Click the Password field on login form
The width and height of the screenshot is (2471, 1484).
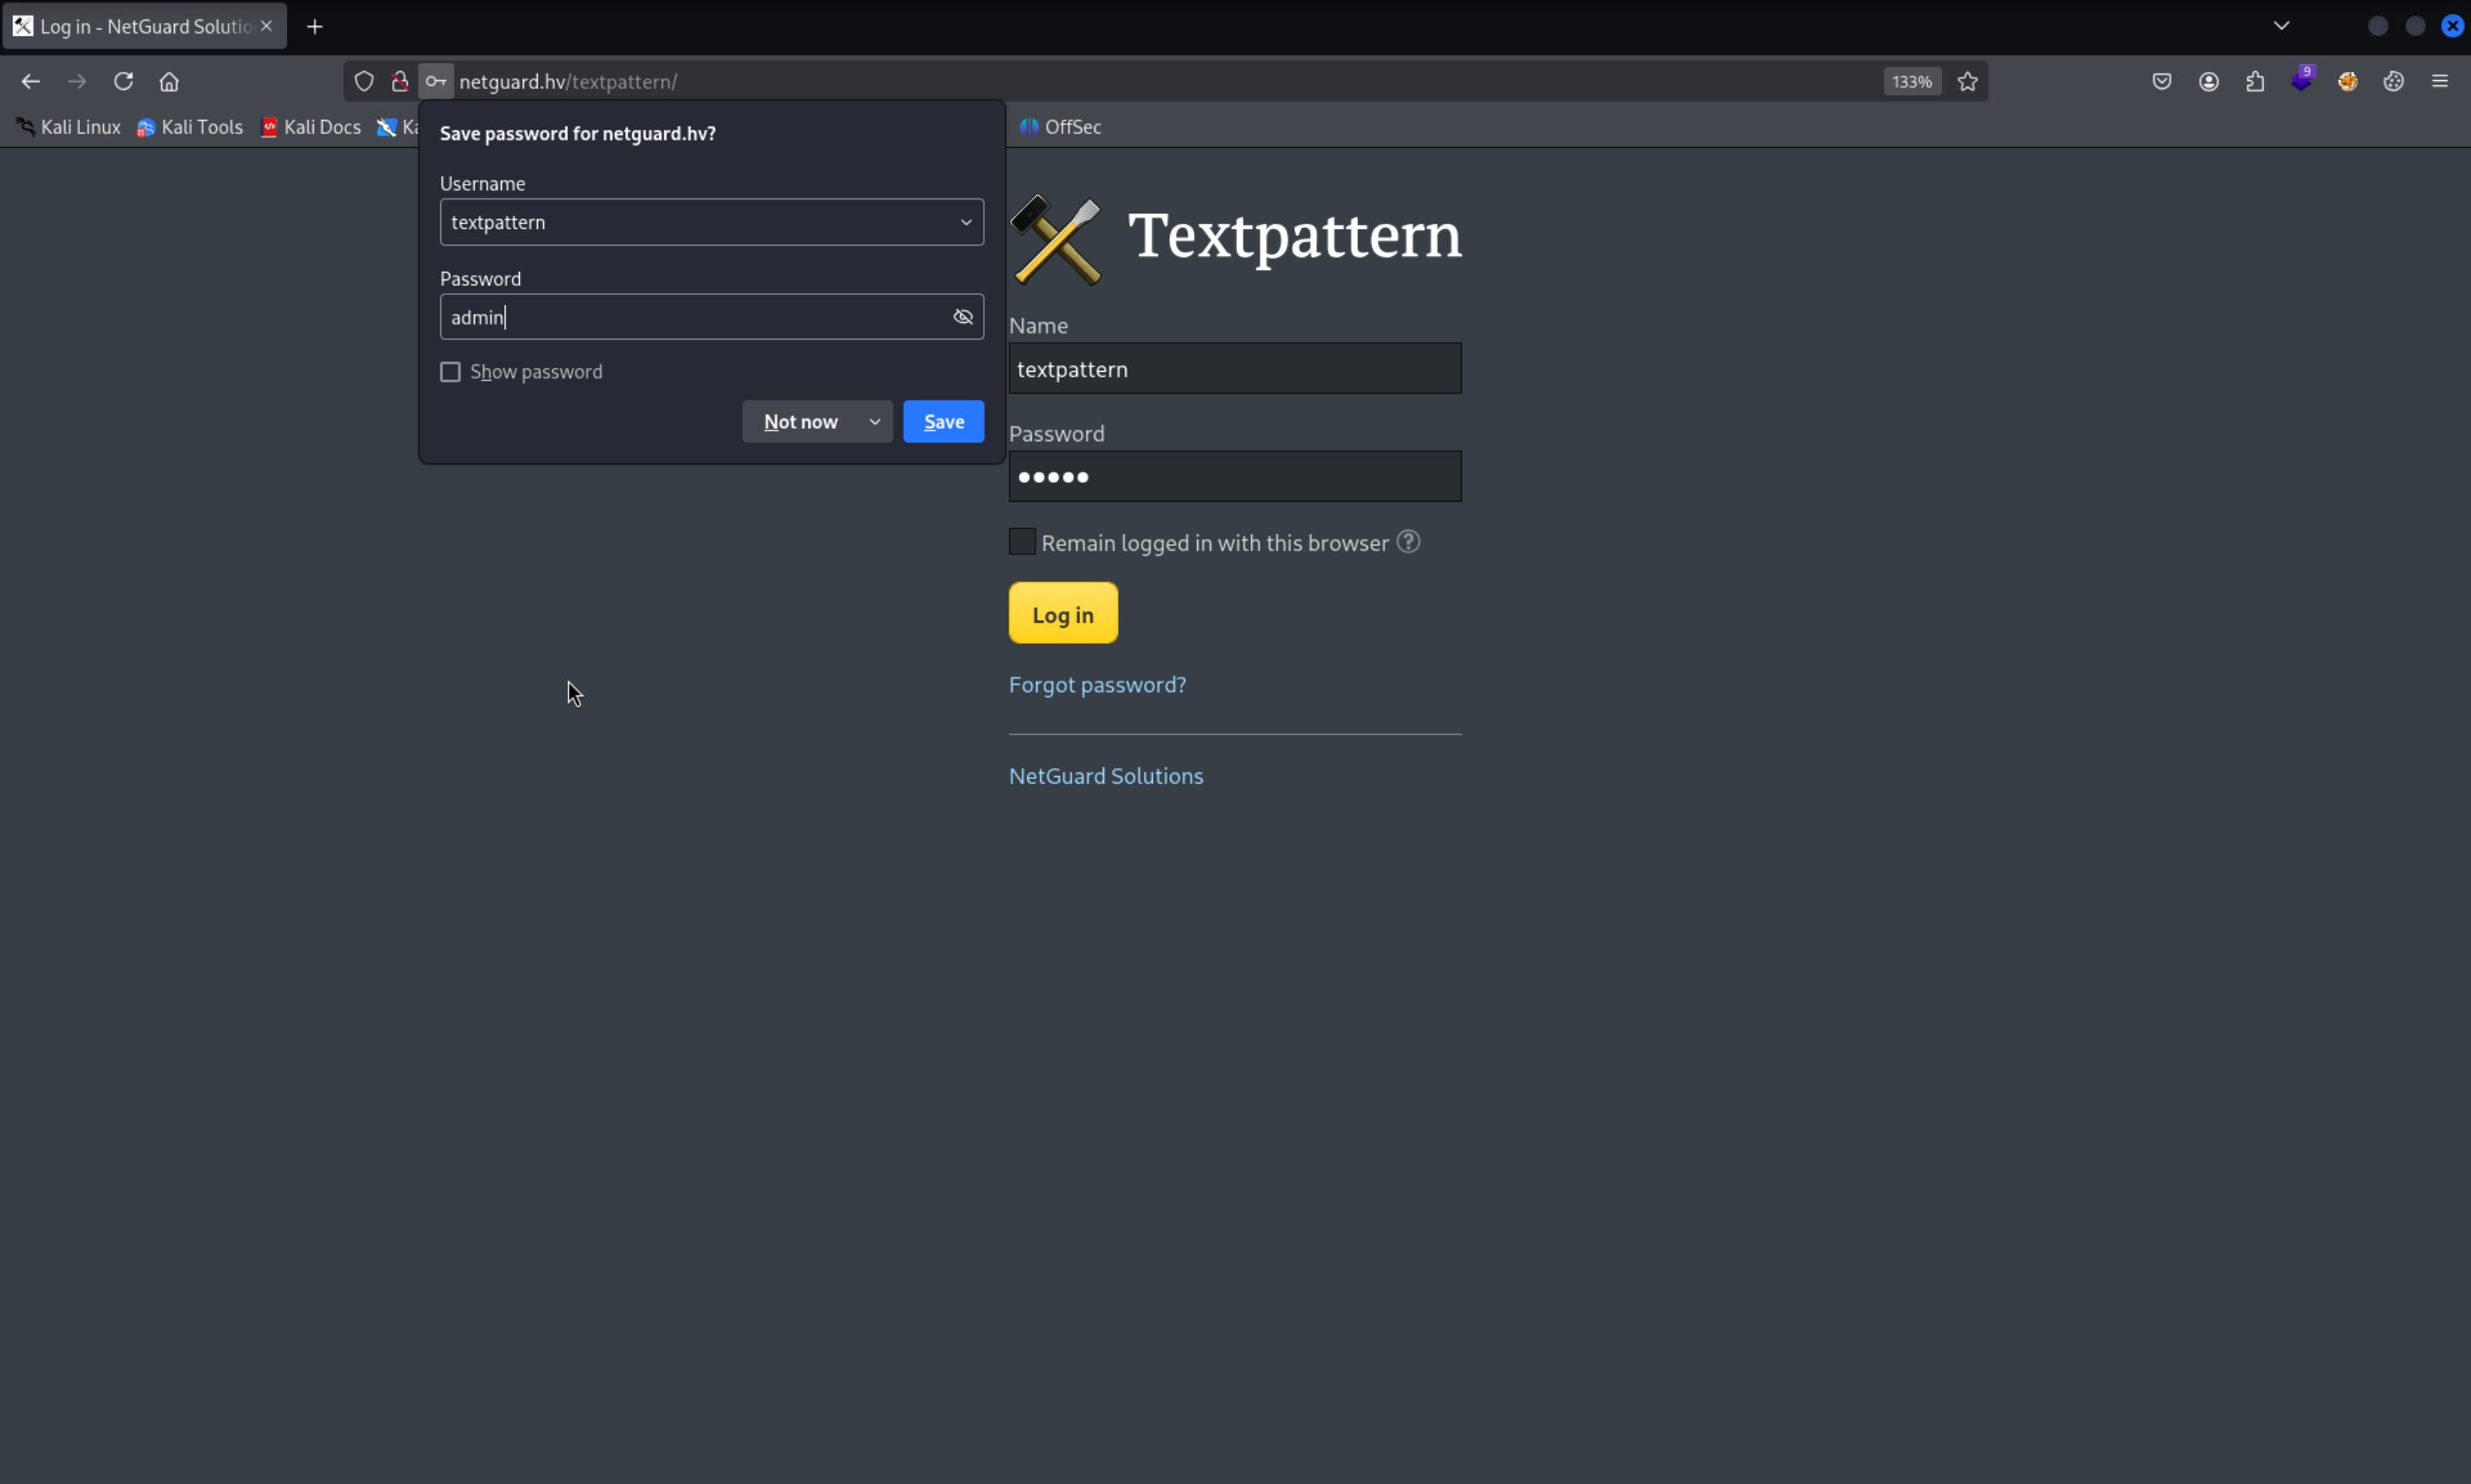(1234, 477)
